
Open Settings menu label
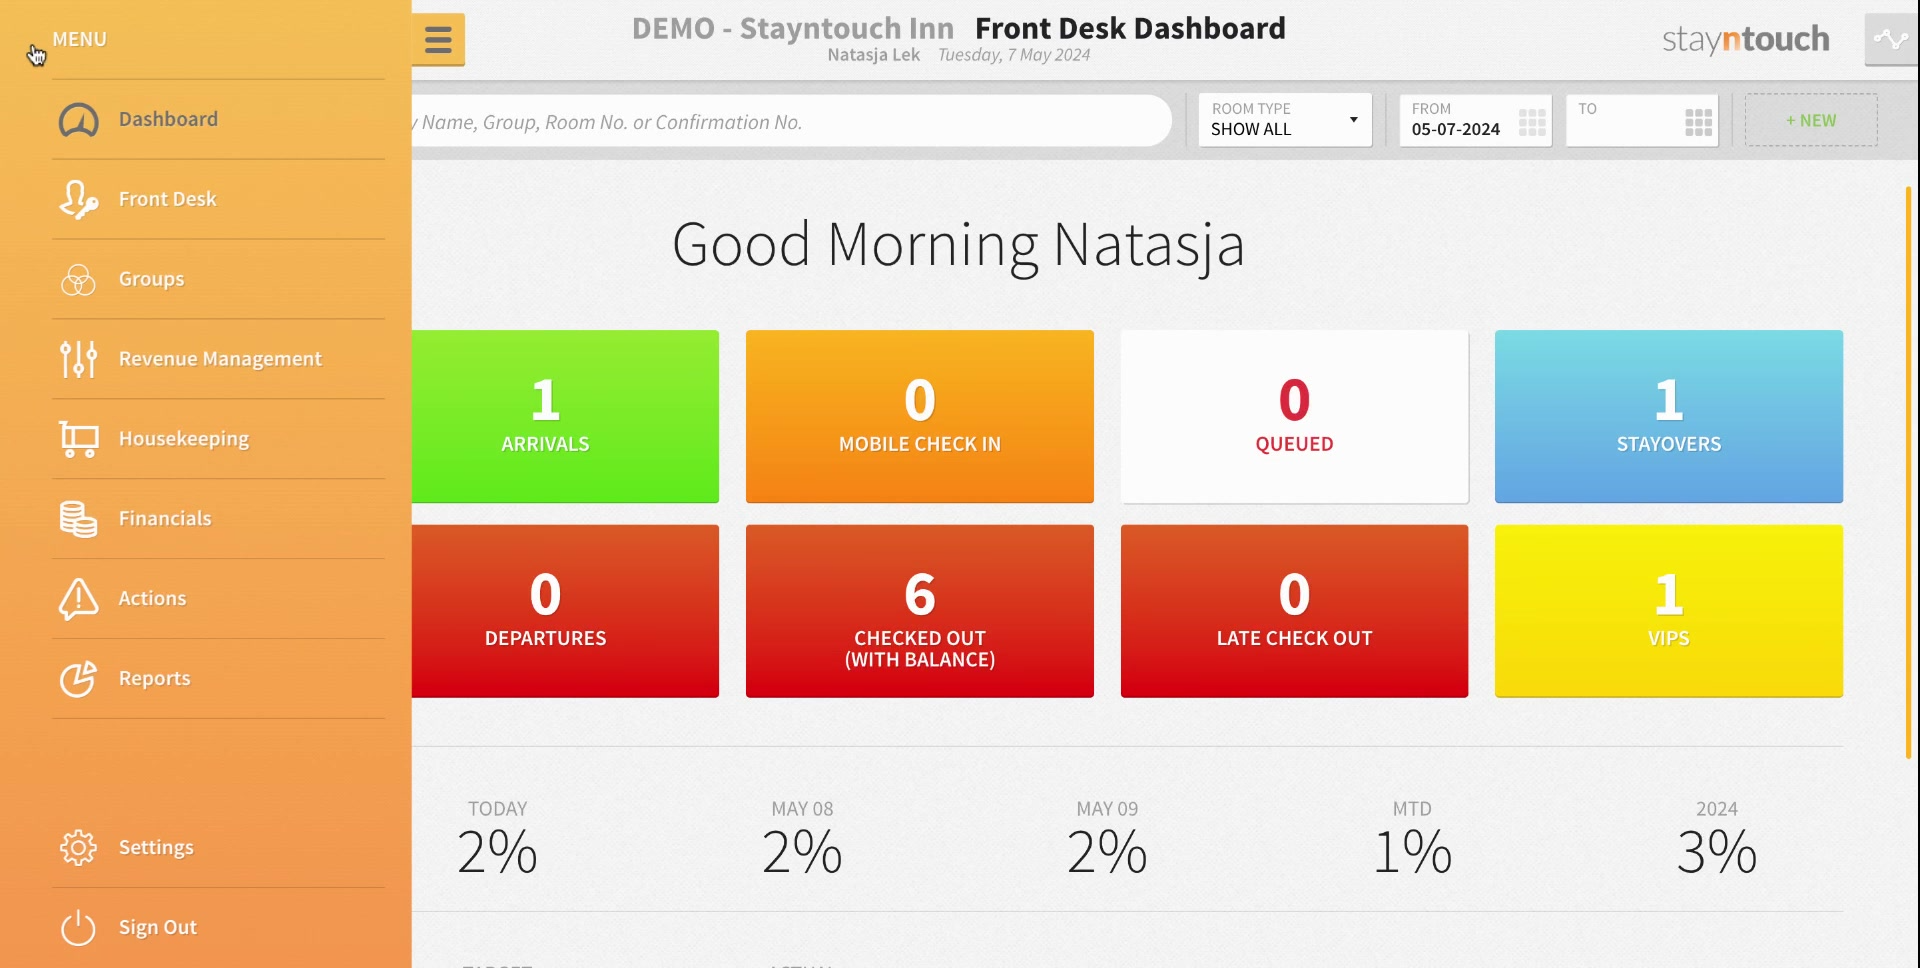(156, 847)
